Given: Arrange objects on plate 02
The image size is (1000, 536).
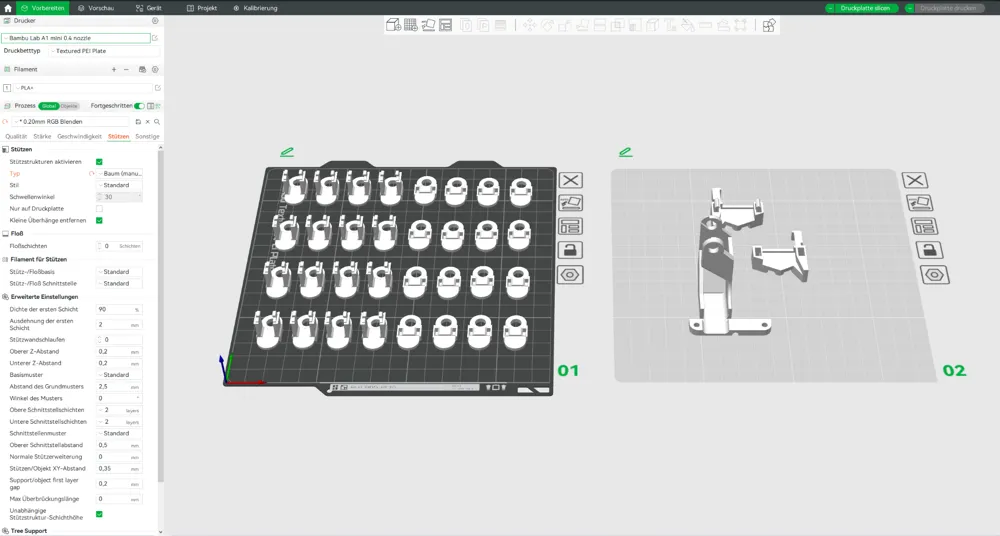Looking at the screenshot, I should 923,227.
